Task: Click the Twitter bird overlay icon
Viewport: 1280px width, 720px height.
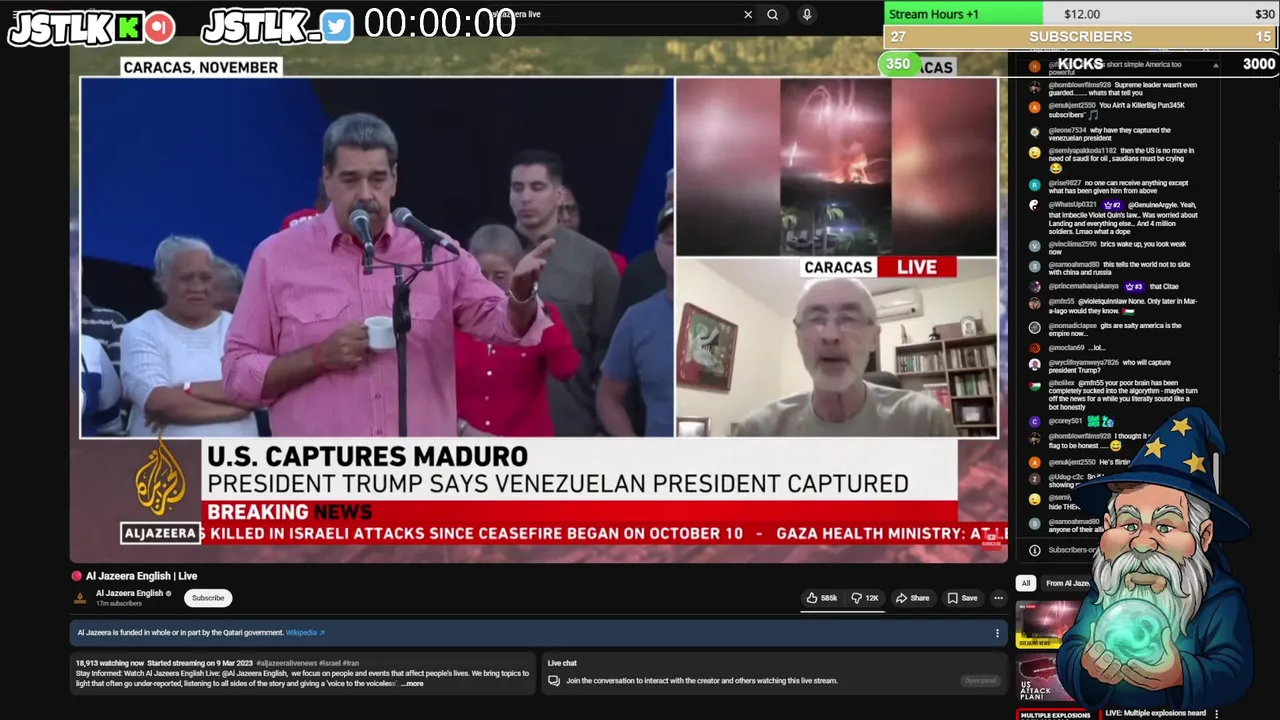Action: (337, 28)
